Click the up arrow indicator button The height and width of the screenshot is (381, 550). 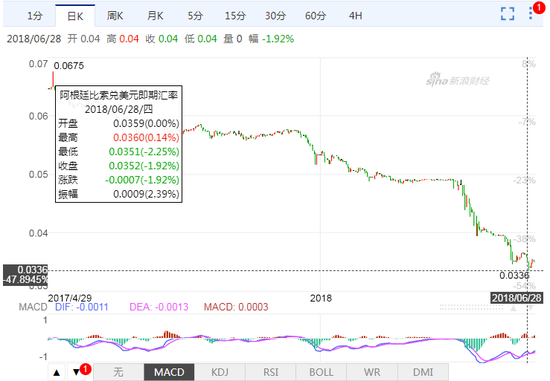click(x=56, y=372)
